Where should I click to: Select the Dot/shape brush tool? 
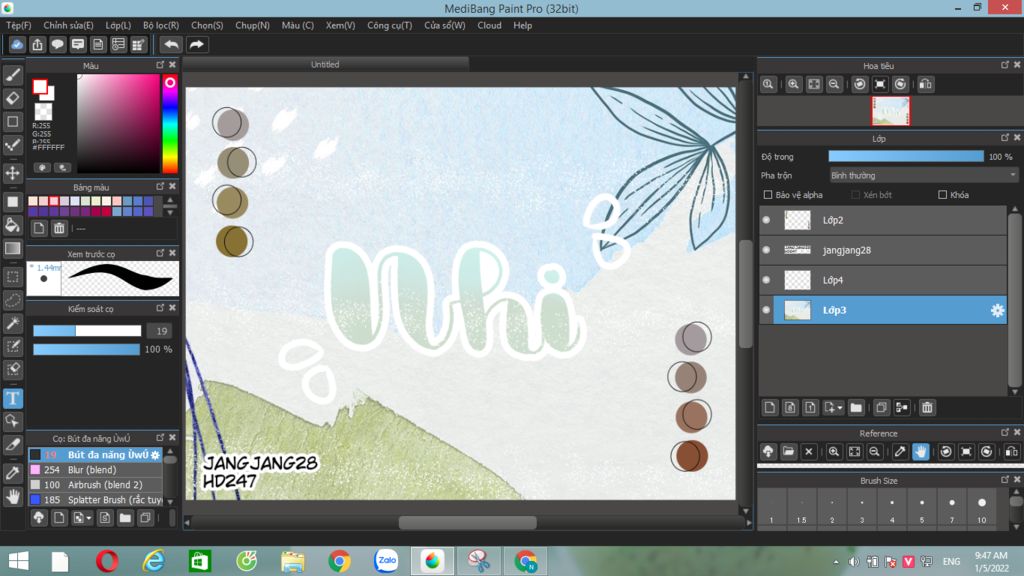tap(12, 144)
